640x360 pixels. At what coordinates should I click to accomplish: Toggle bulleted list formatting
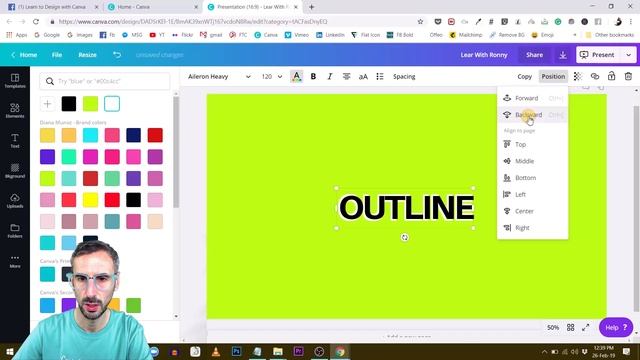coord(380,76)
